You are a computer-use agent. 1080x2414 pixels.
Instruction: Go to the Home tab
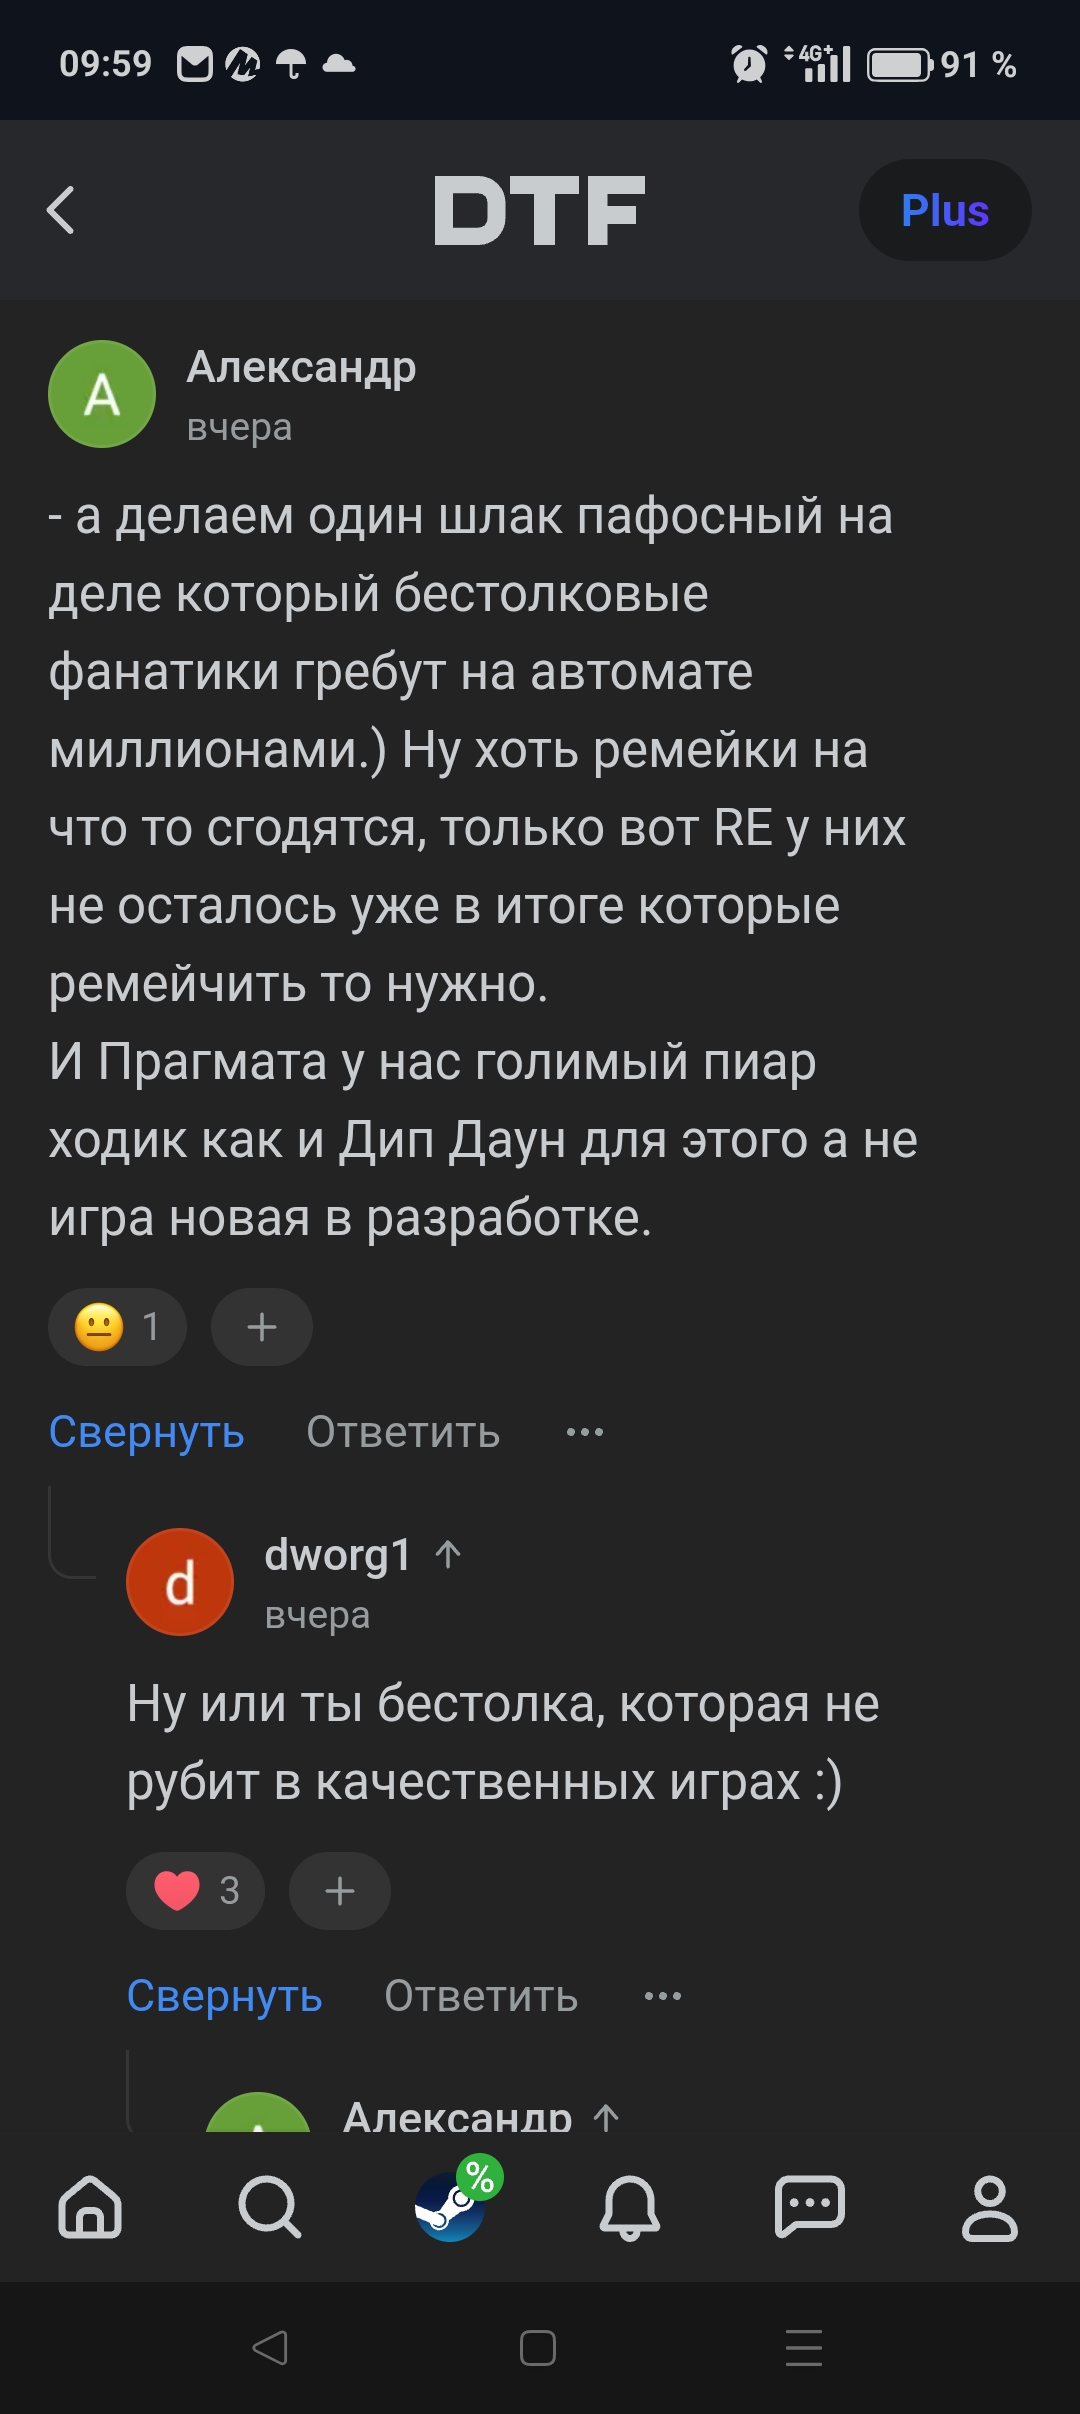pos(90,2206)
